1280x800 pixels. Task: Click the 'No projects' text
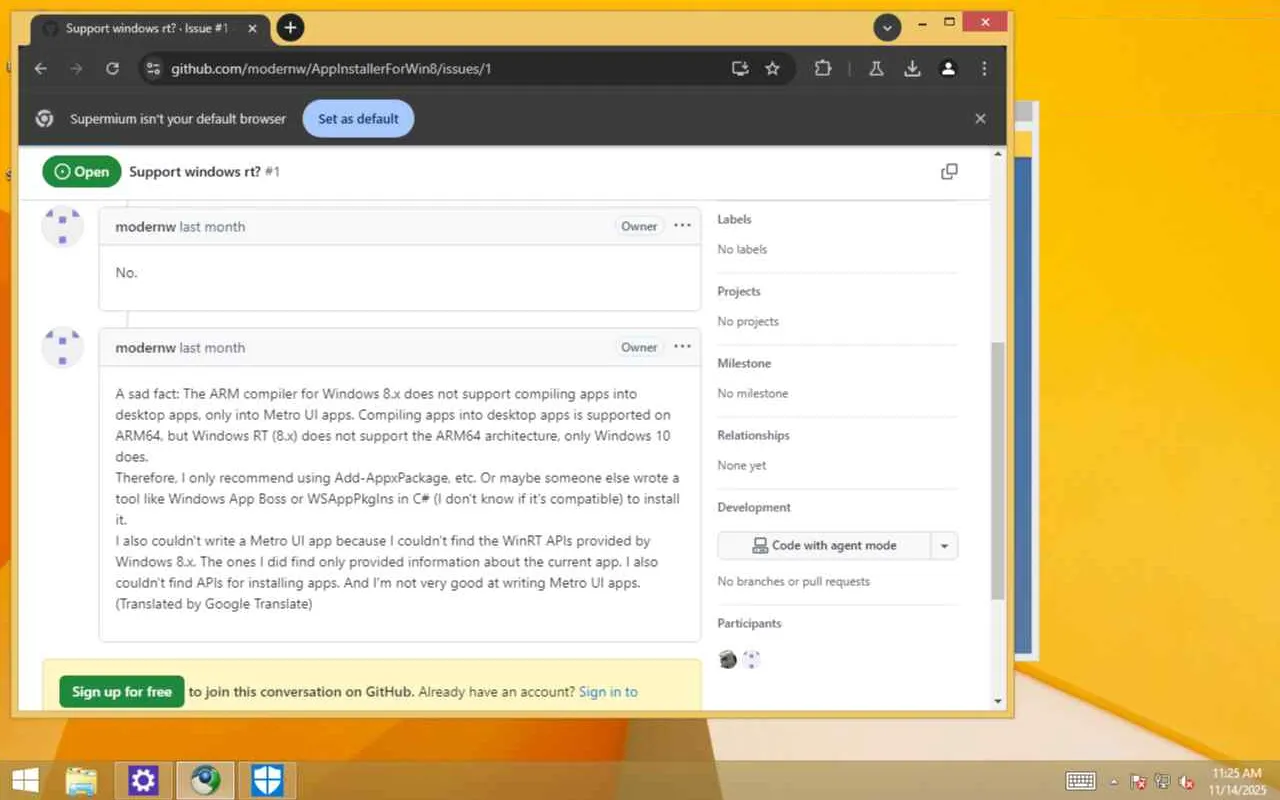pyautogui.click(x=748, y=321)
